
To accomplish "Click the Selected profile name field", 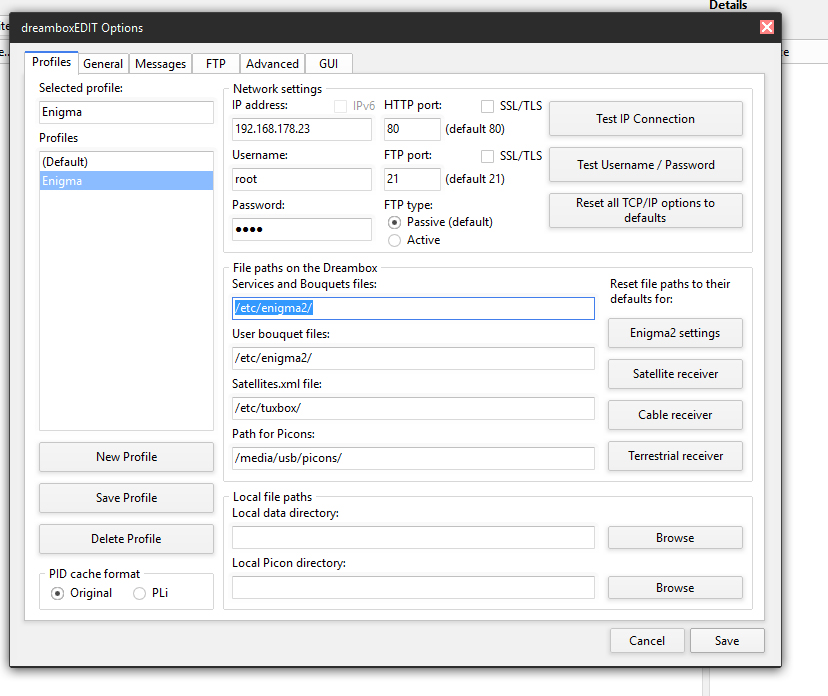I will (x=126, y=112).
